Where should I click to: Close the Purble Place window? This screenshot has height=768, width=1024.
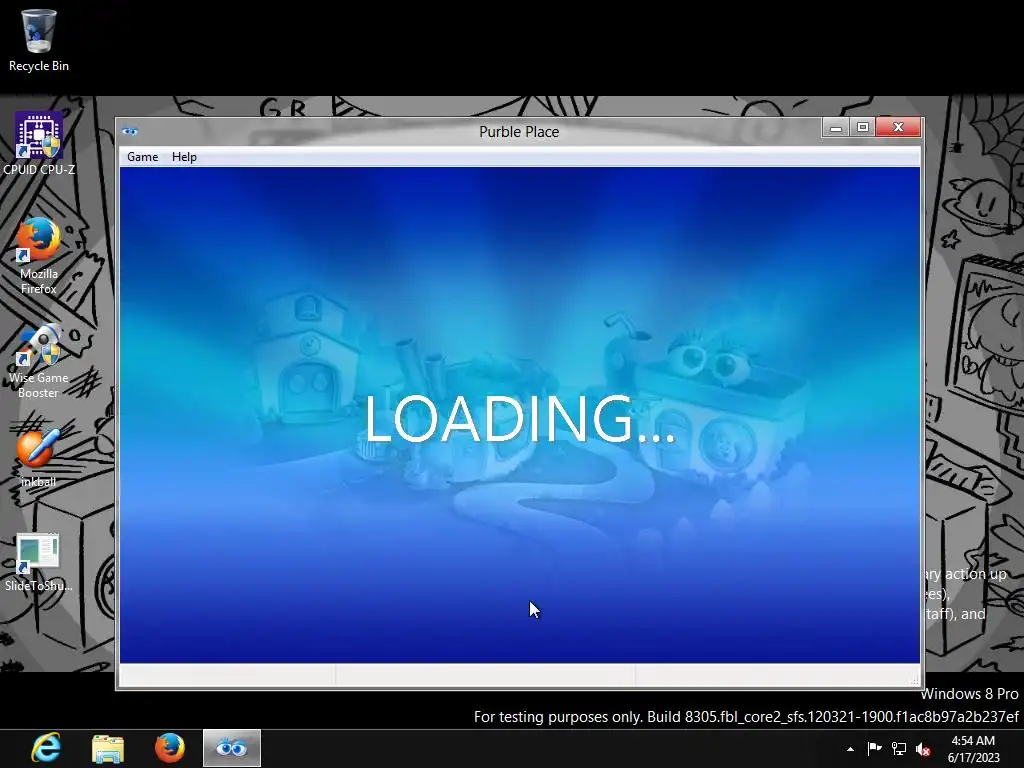pyautogui.click(x=898, y=127)
